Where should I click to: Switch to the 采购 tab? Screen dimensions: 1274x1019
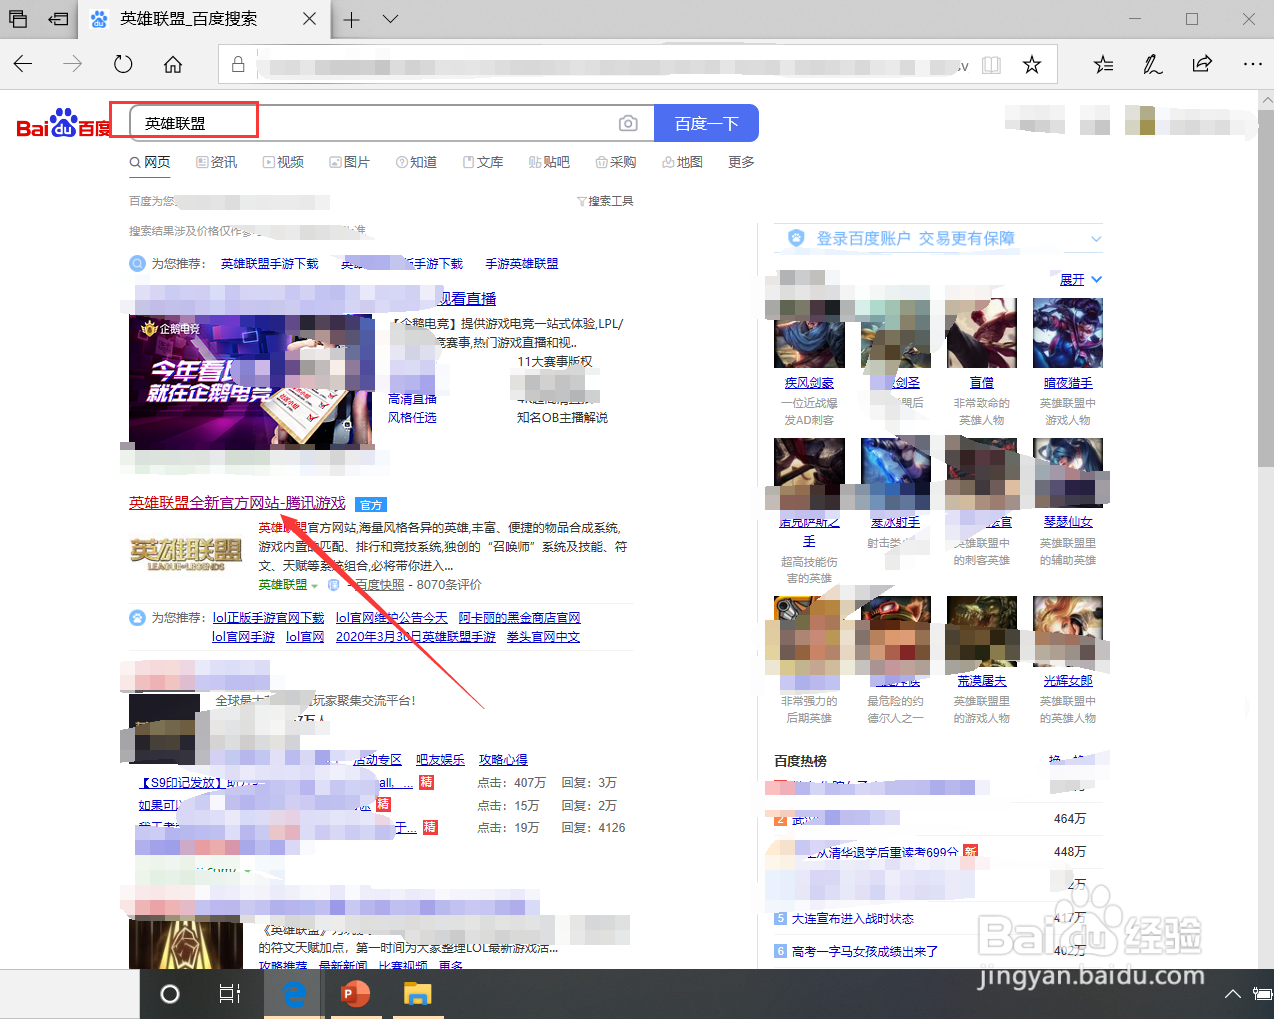pos(616,162)
